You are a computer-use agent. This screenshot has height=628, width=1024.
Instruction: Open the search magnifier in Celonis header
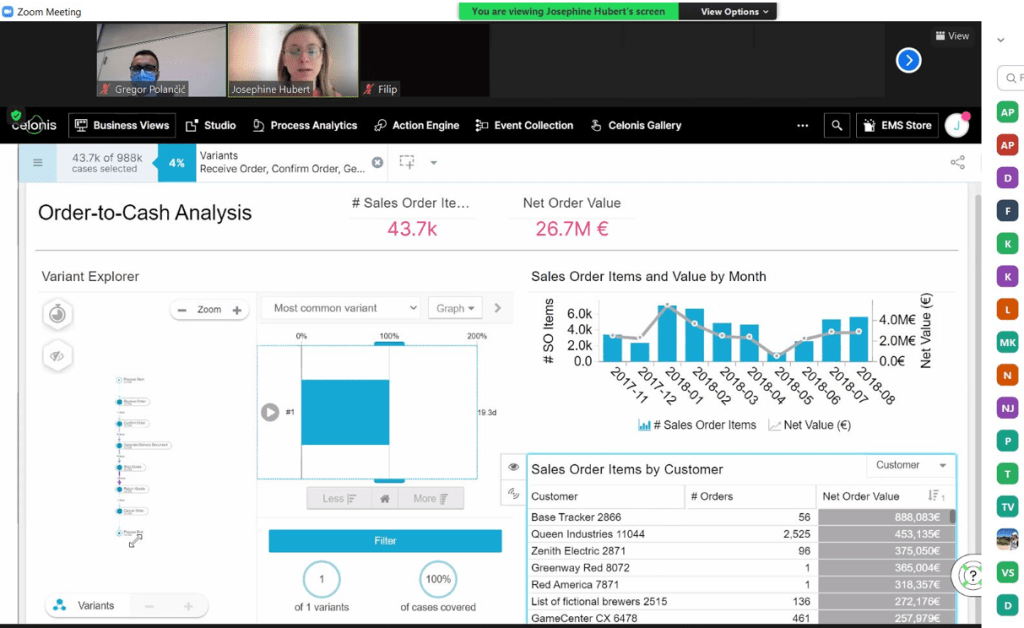pyautogui.click(x=836, y=125)
